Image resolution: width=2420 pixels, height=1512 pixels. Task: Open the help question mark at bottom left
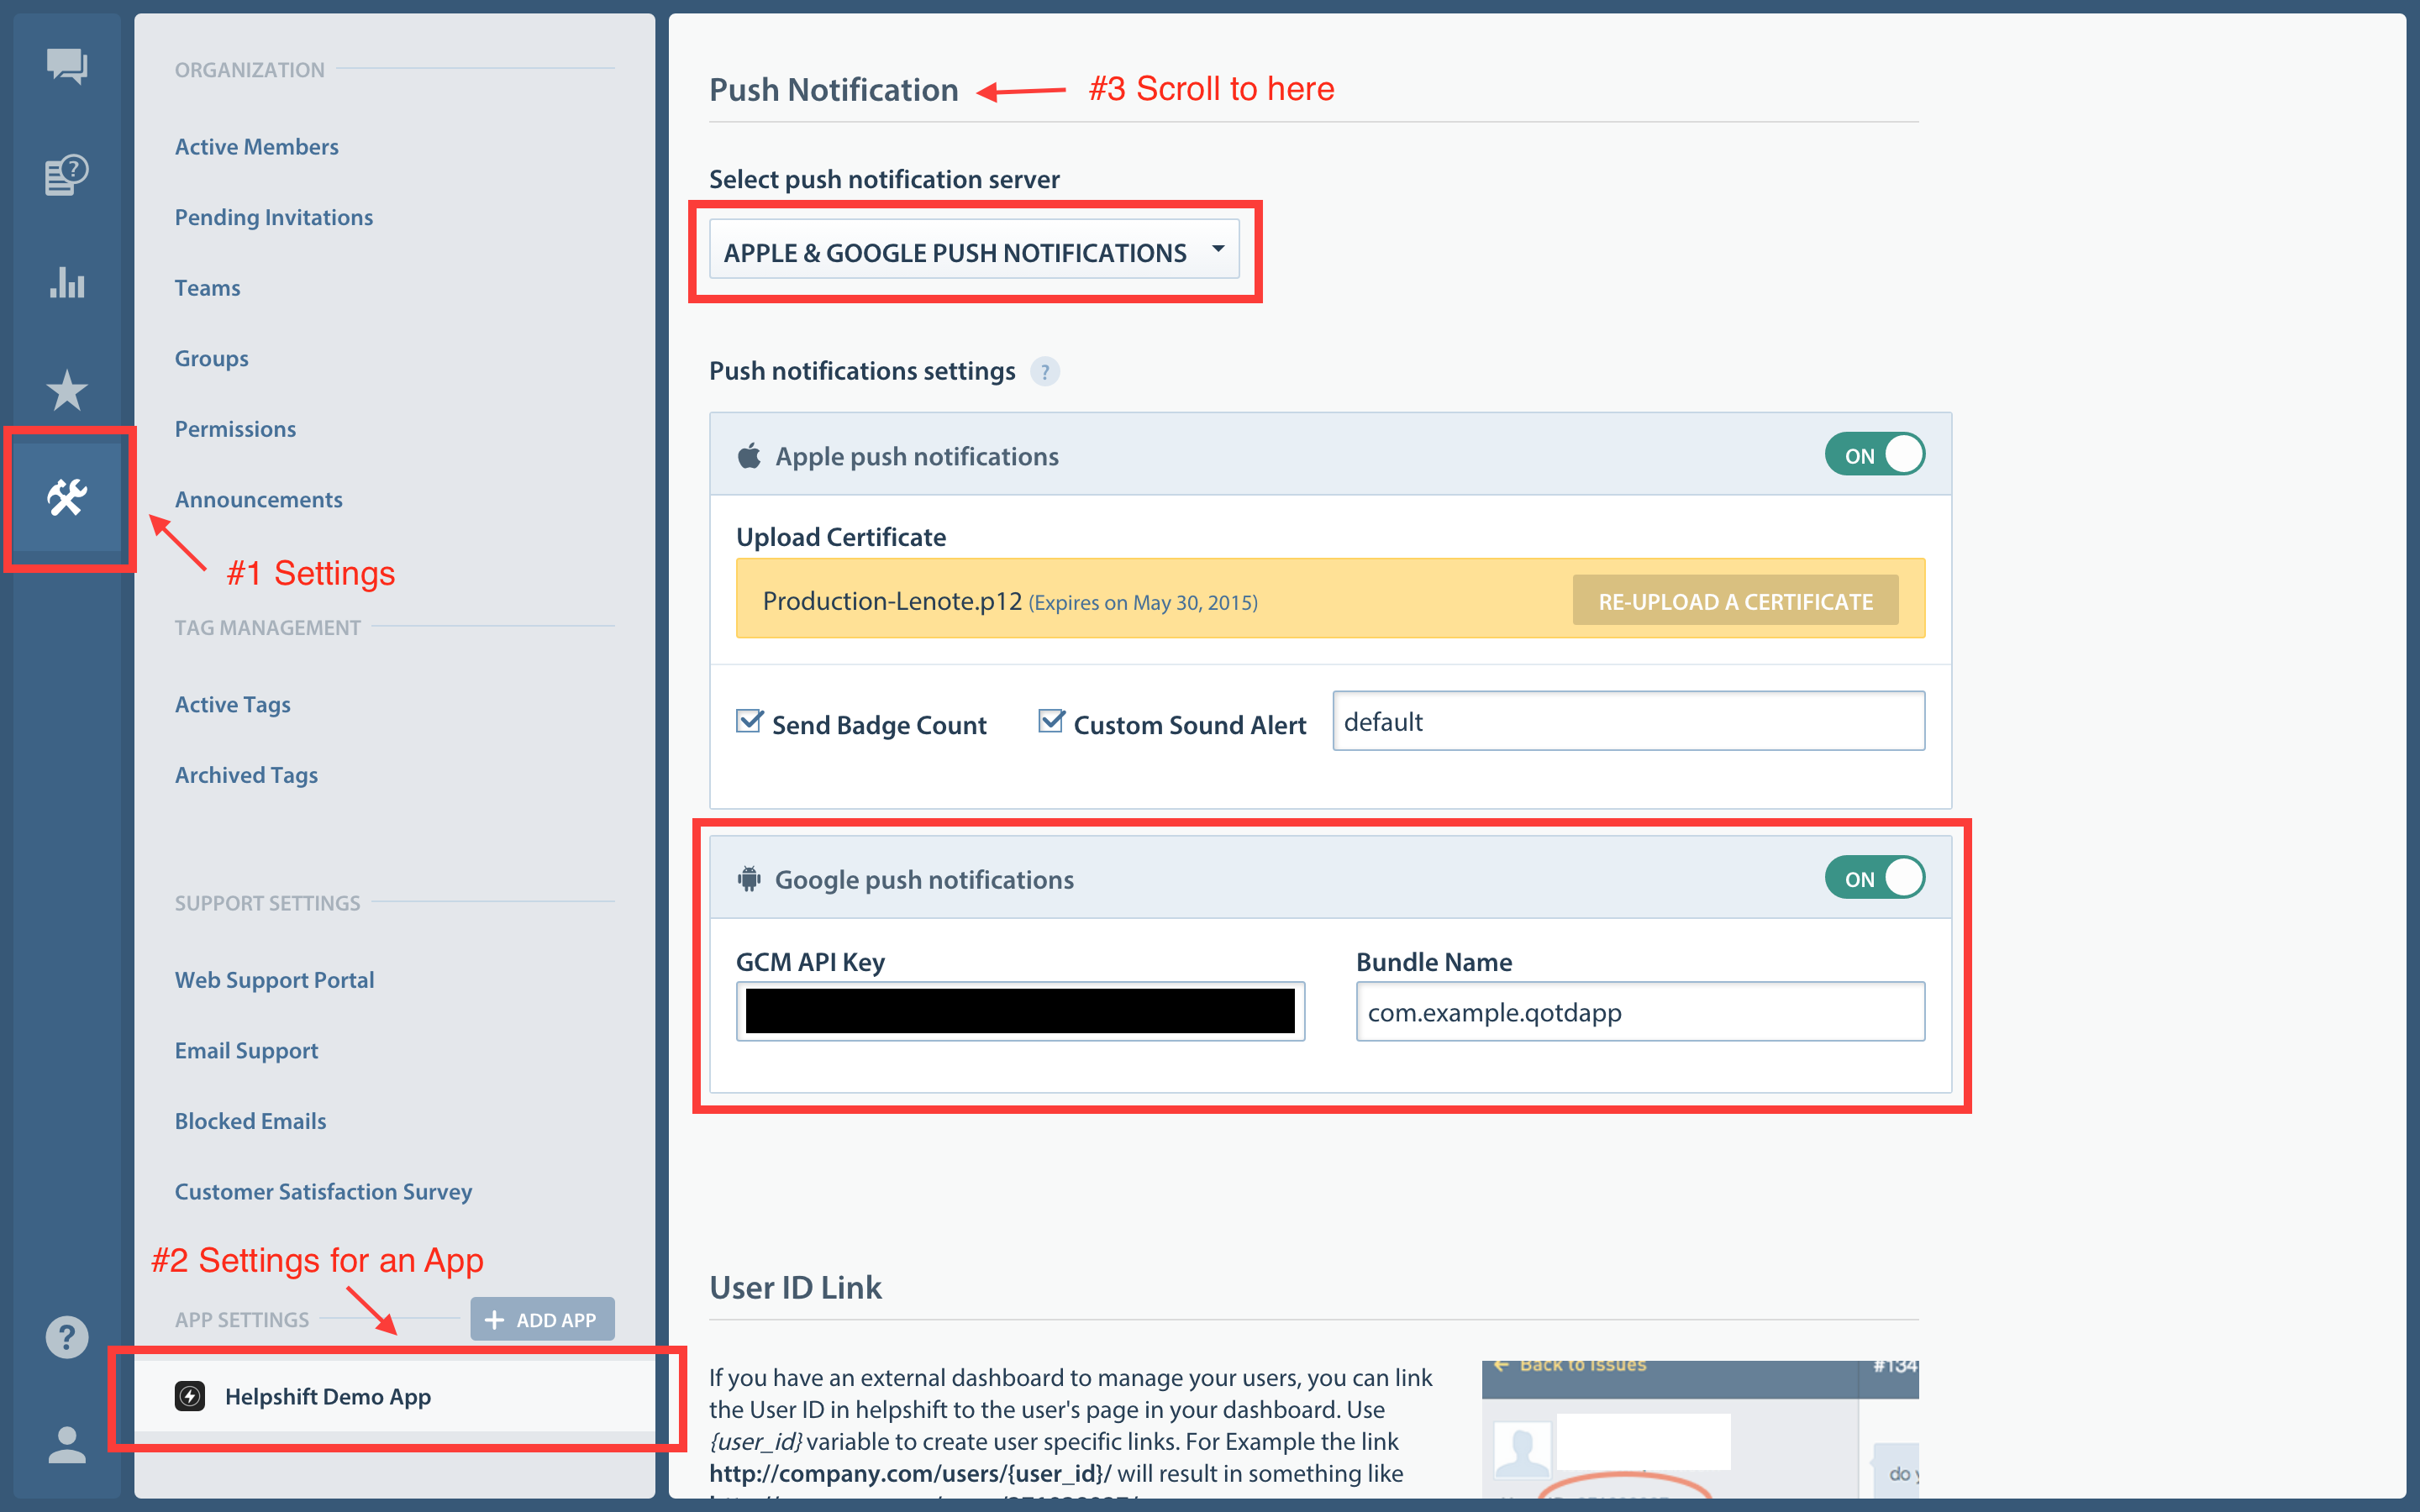click(66, 1337)
